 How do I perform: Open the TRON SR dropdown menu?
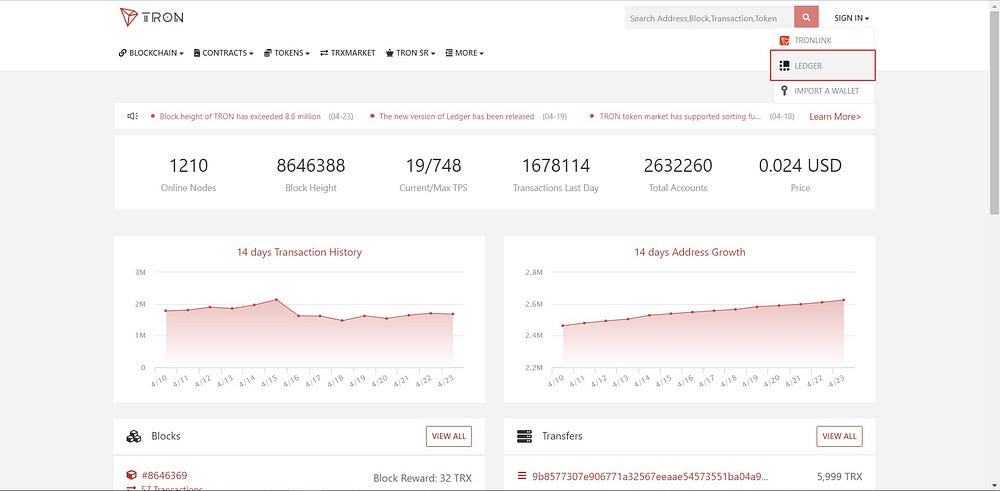tap(410, 53)
